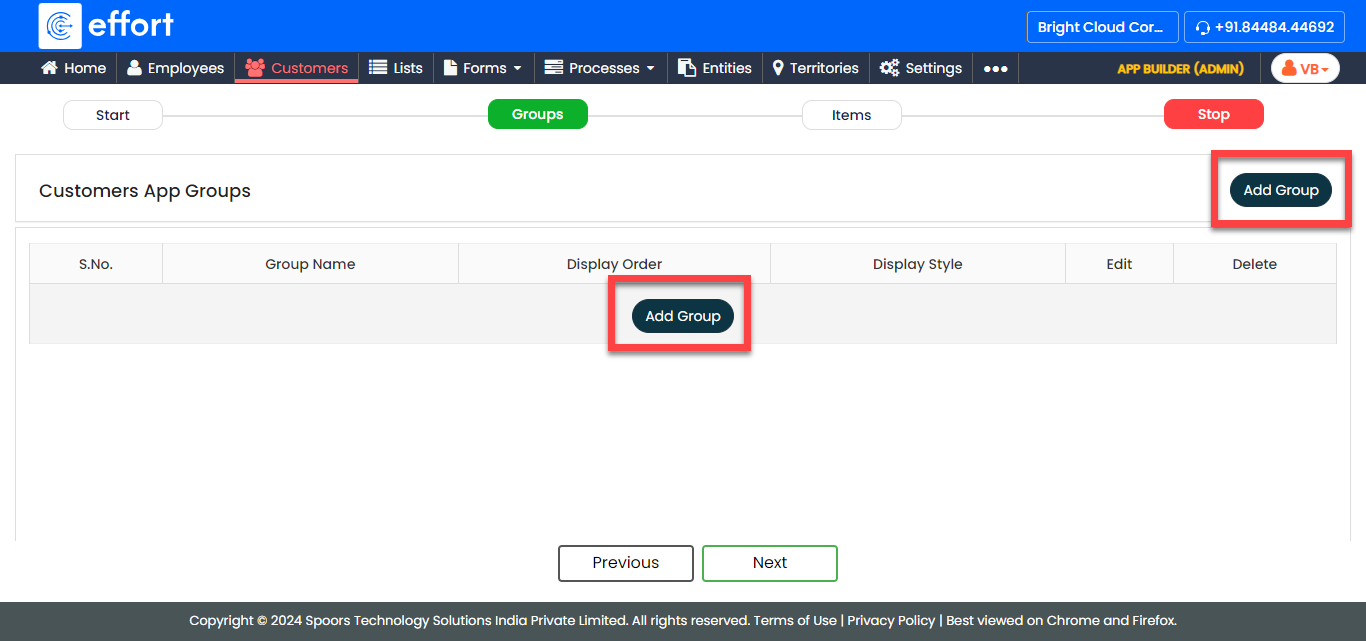Open the Lists menu item
1366x641 pixels.
coord(396,68)
